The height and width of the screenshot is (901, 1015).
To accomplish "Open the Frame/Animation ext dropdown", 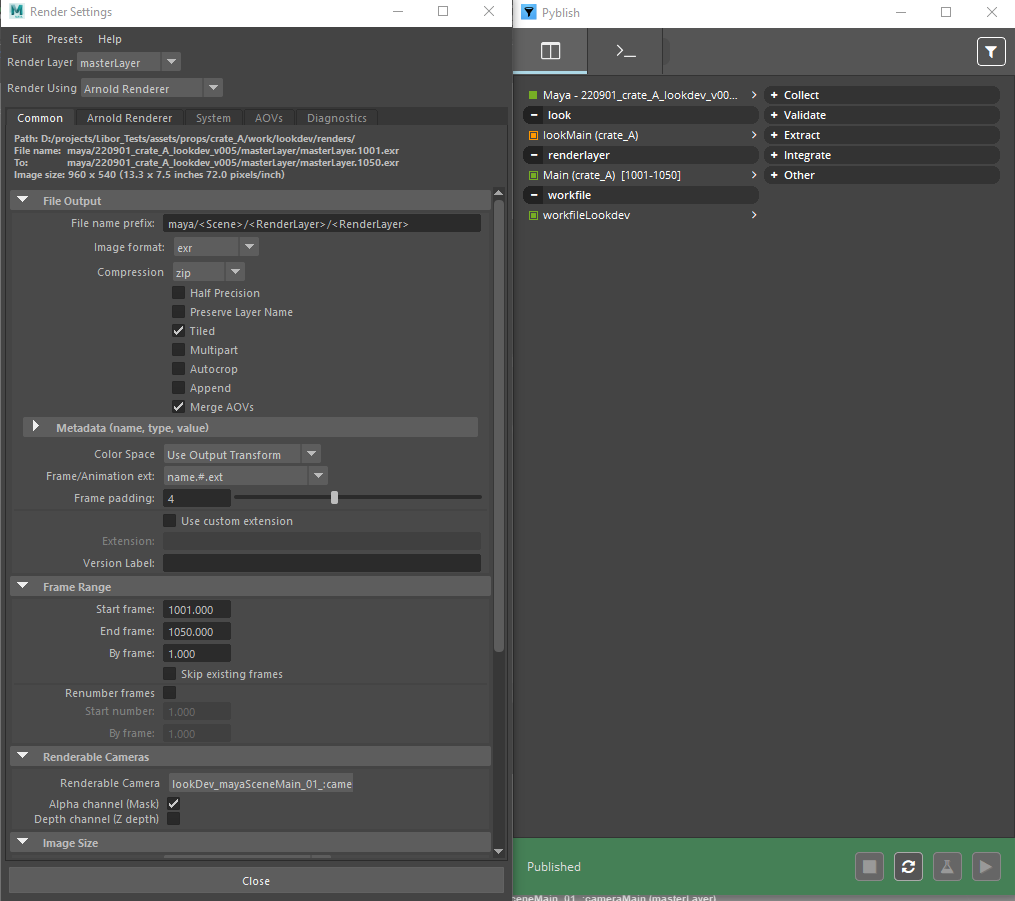I will (x=245, y=476).
